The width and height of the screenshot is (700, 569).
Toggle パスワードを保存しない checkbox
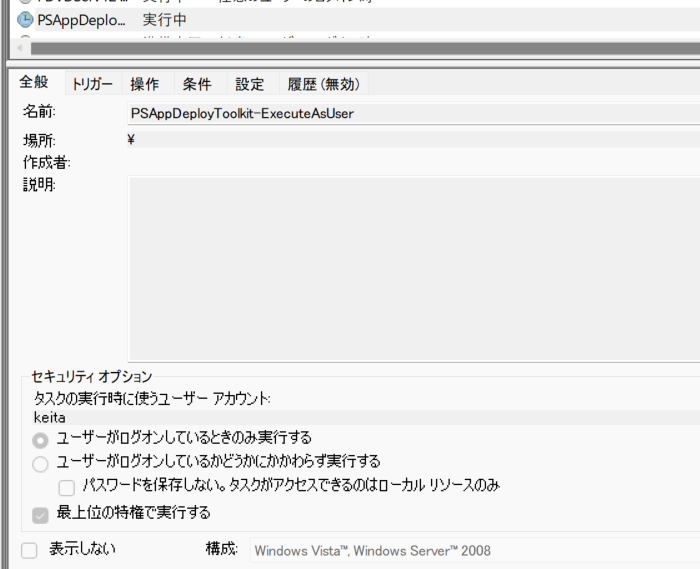[67, 488]
